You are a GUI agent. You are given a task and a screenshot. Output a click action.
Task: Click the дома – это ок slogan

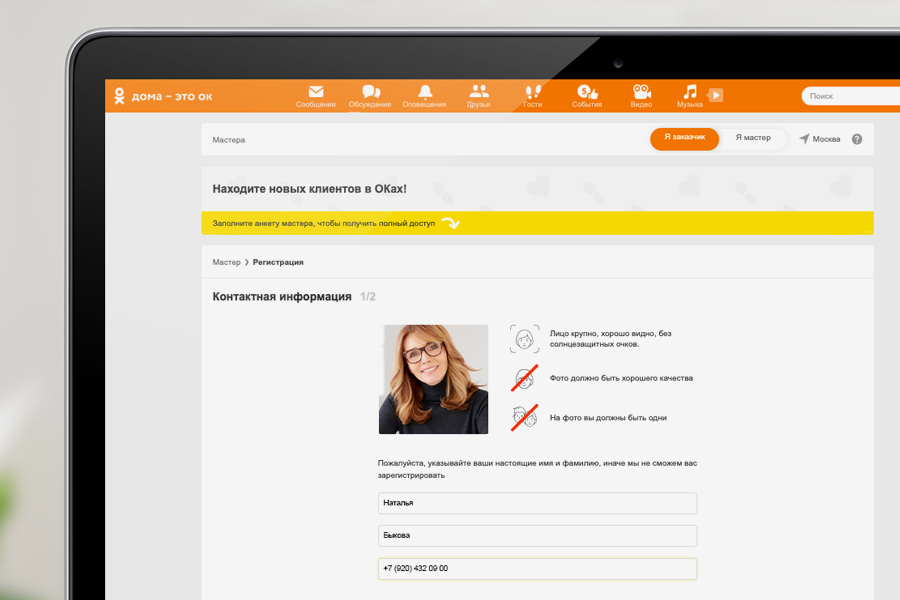[x=172, y=96]
